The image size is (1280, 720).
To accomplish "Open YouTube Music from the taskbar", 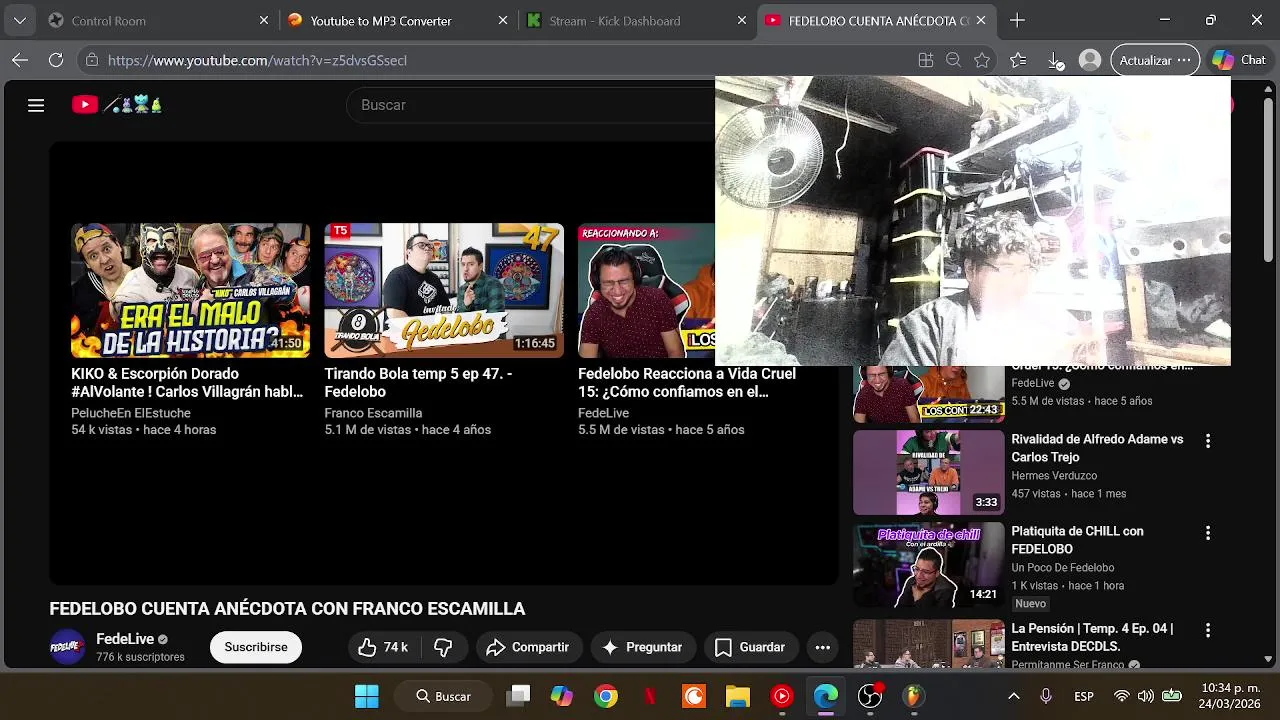I will (x=782, y=696).
